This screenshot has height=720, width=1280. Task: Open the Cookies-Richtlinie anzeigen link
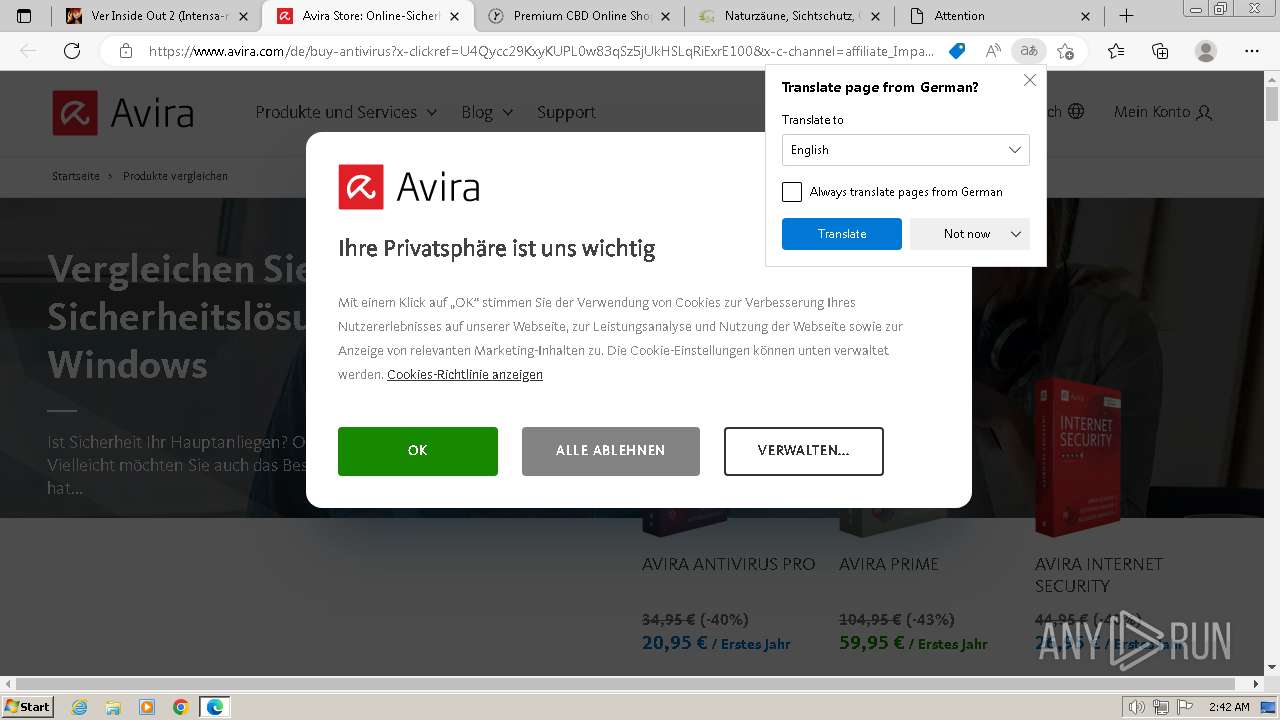[465, 375]
